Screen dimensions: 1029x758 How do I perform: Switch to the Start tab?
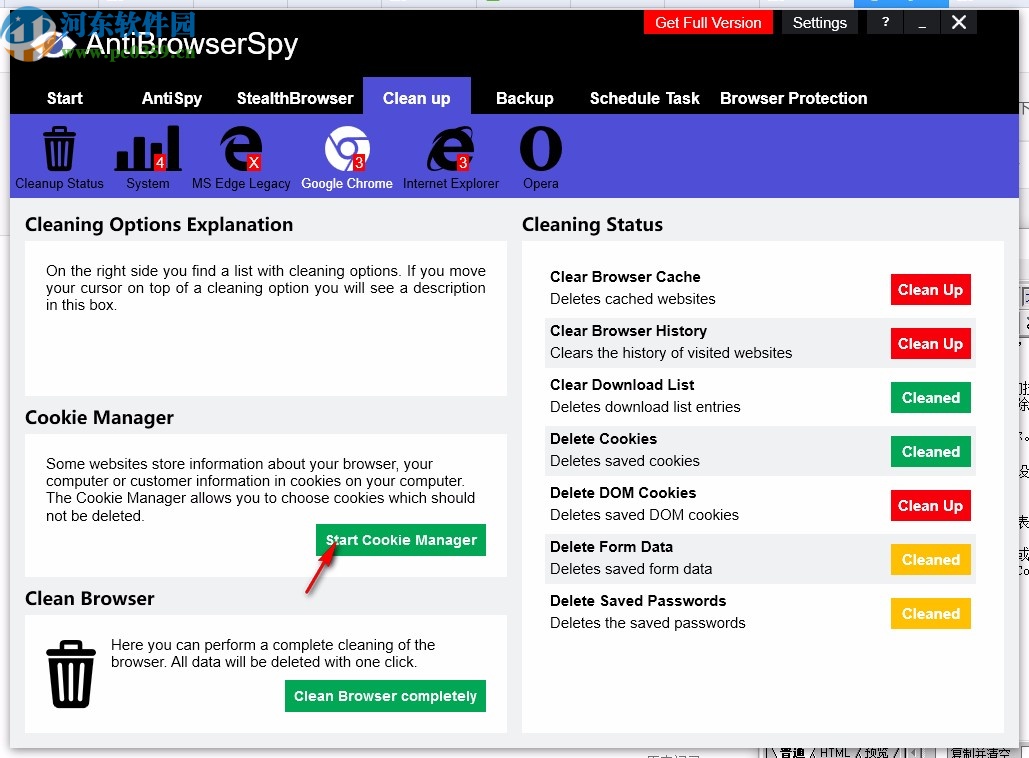64,98
